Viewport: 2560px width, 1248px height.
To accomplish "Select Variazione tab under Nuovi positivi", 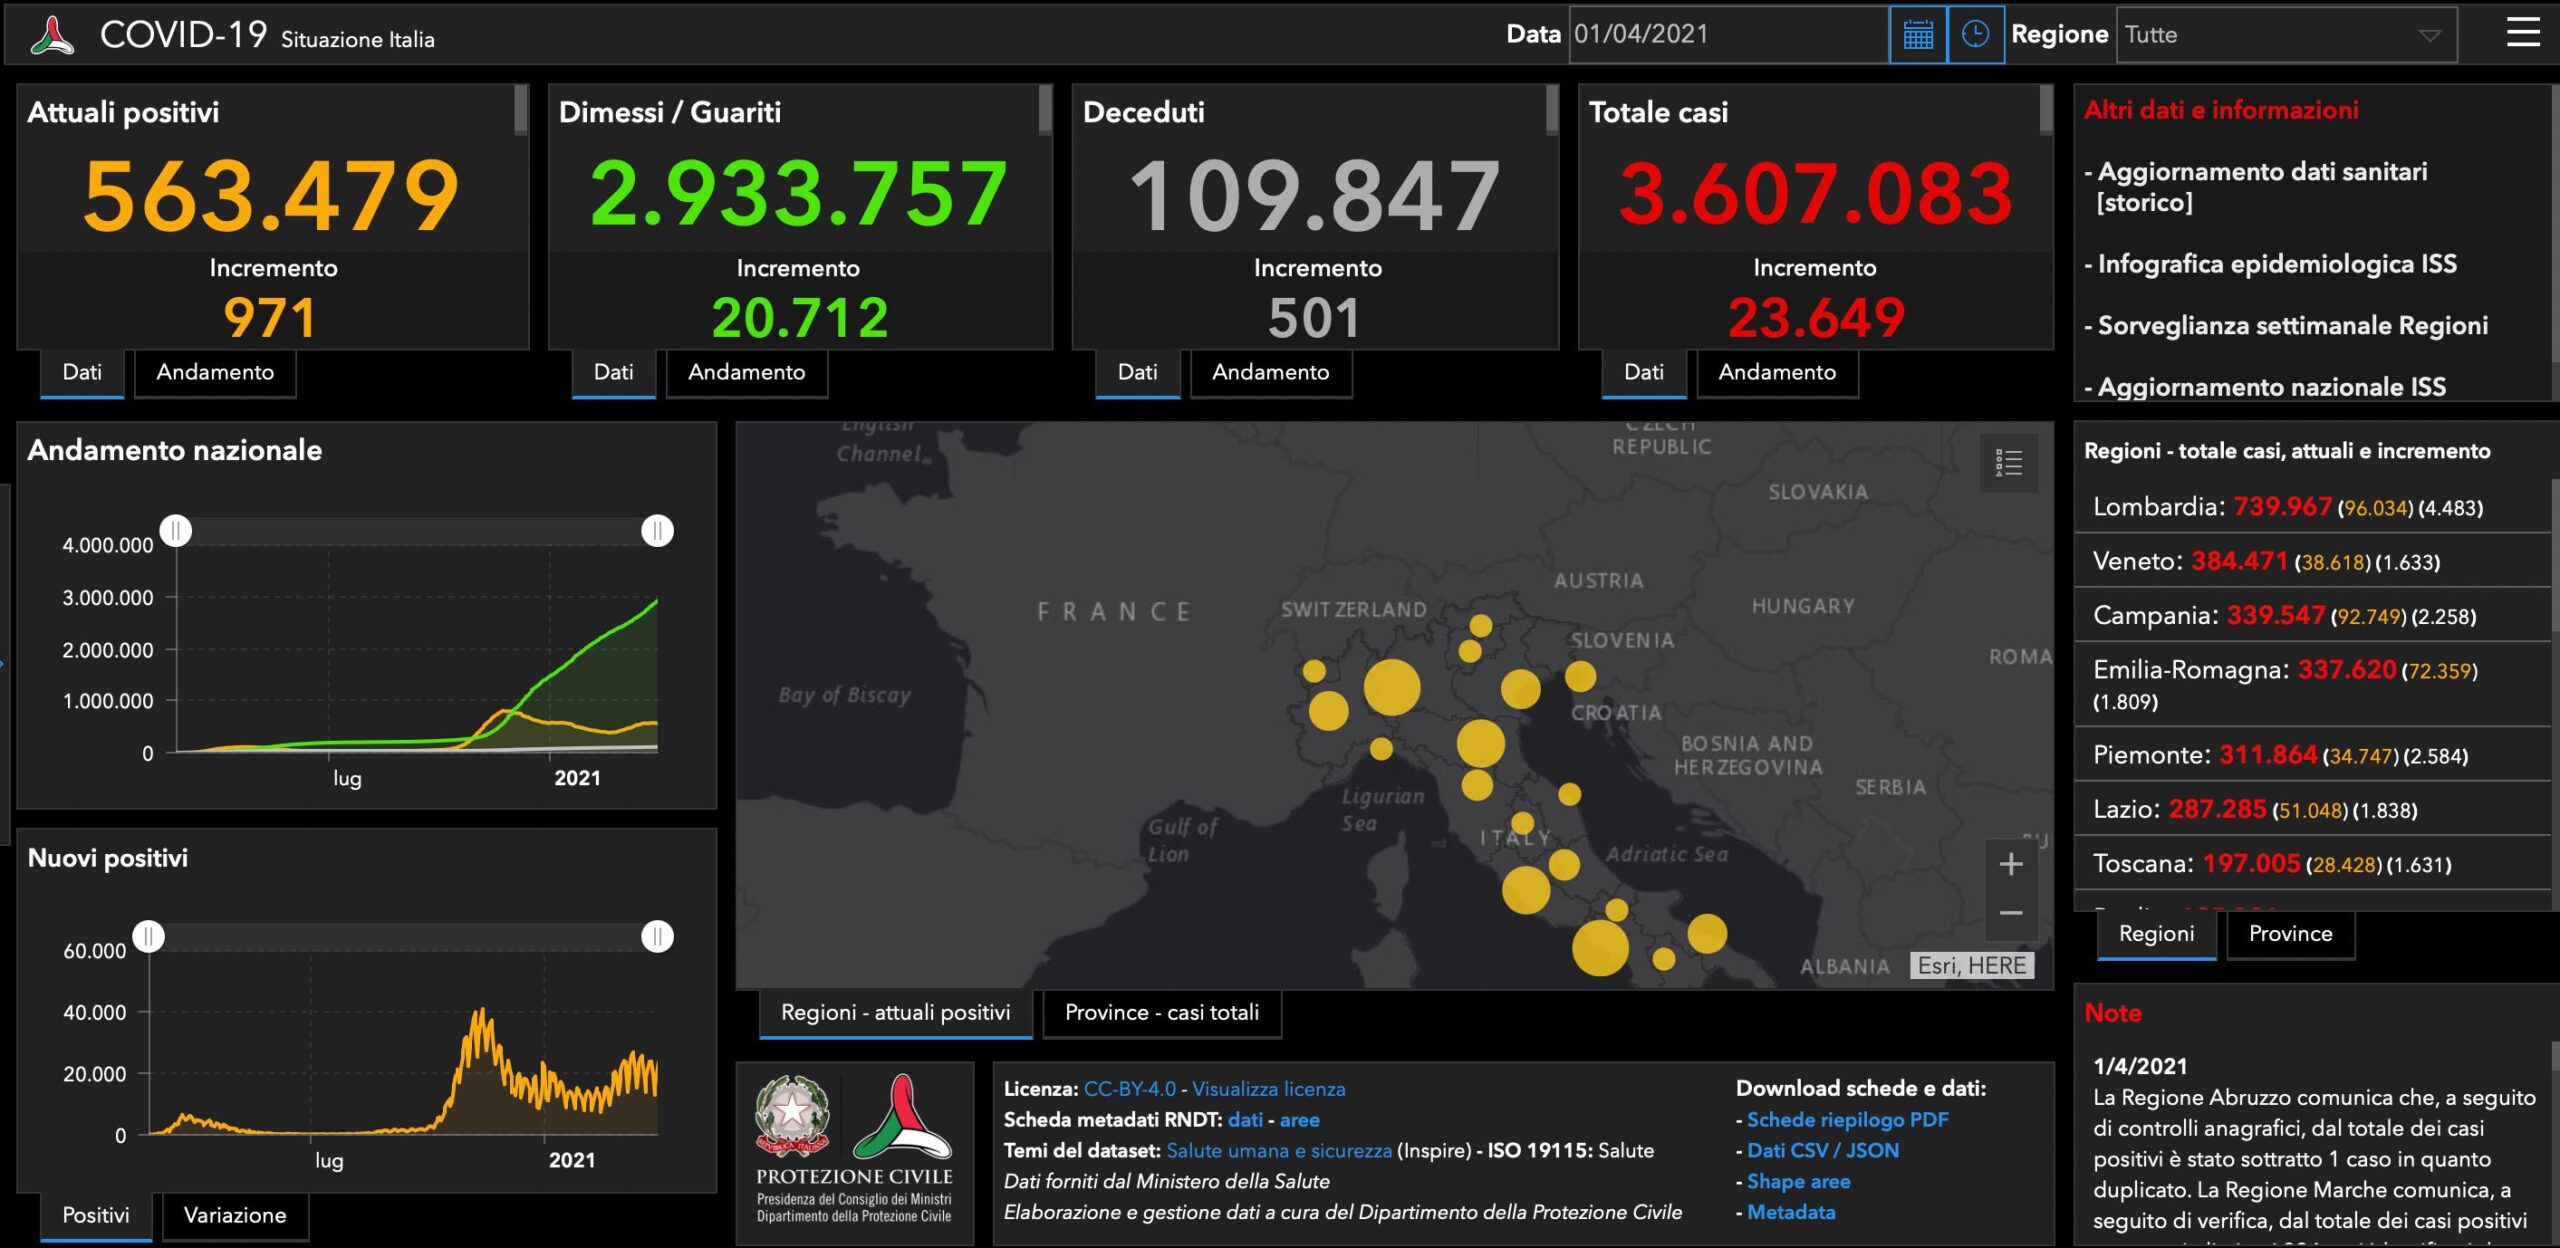I will point(235,1216).
